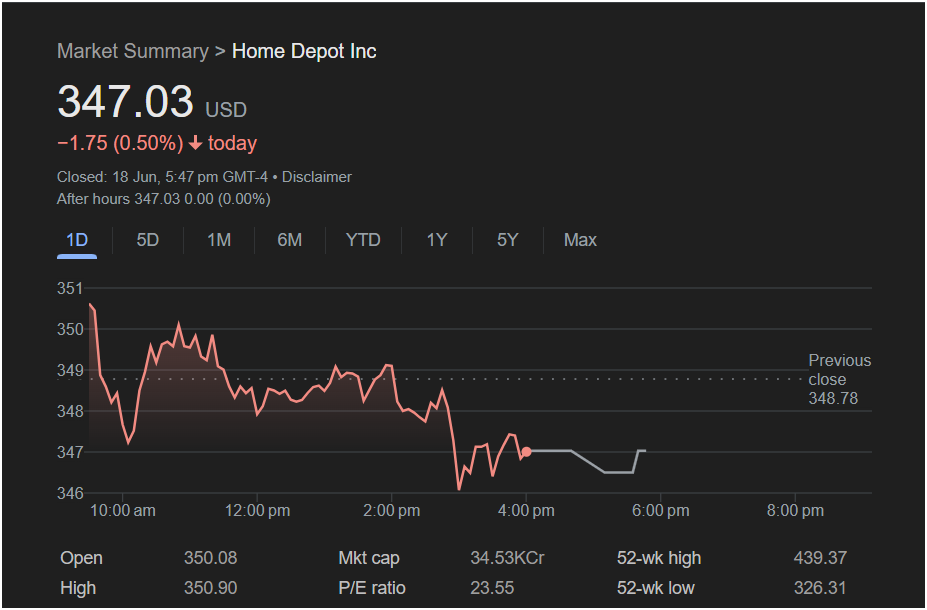Switch to the 5Y tab
This screenshot has width=927, height=610.
pos(508,240)
